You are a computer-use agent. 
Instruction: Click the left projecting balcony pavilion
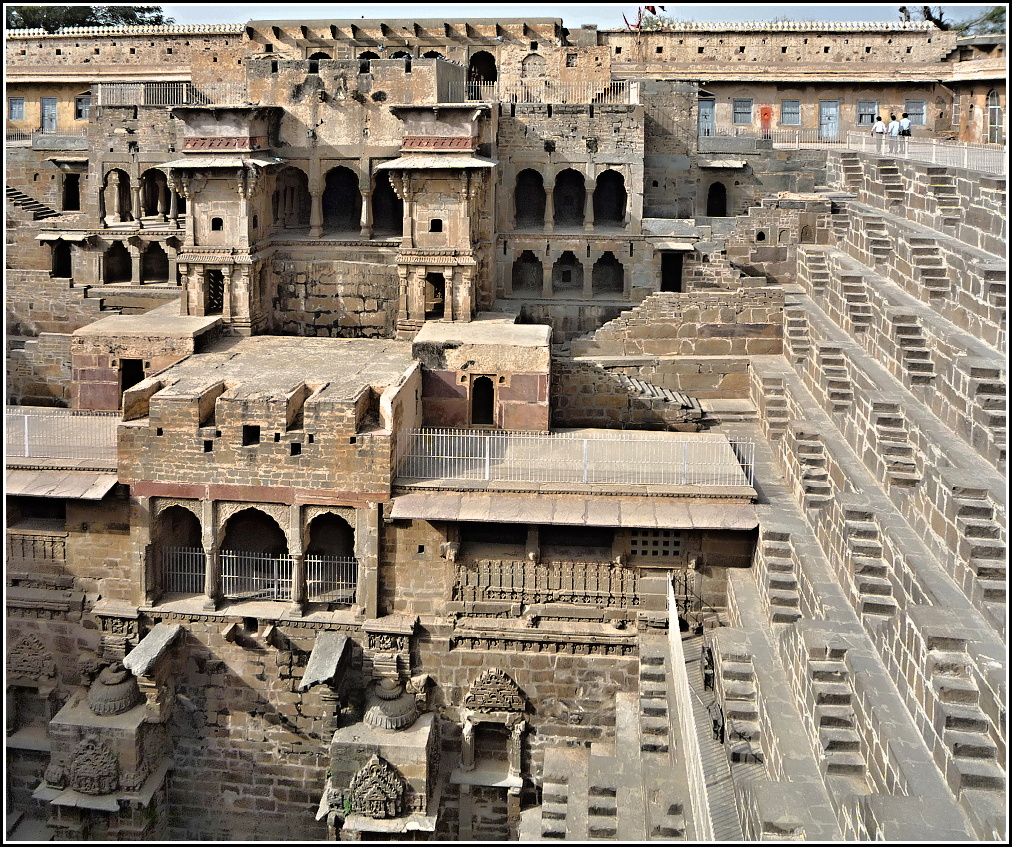point(214,229)
